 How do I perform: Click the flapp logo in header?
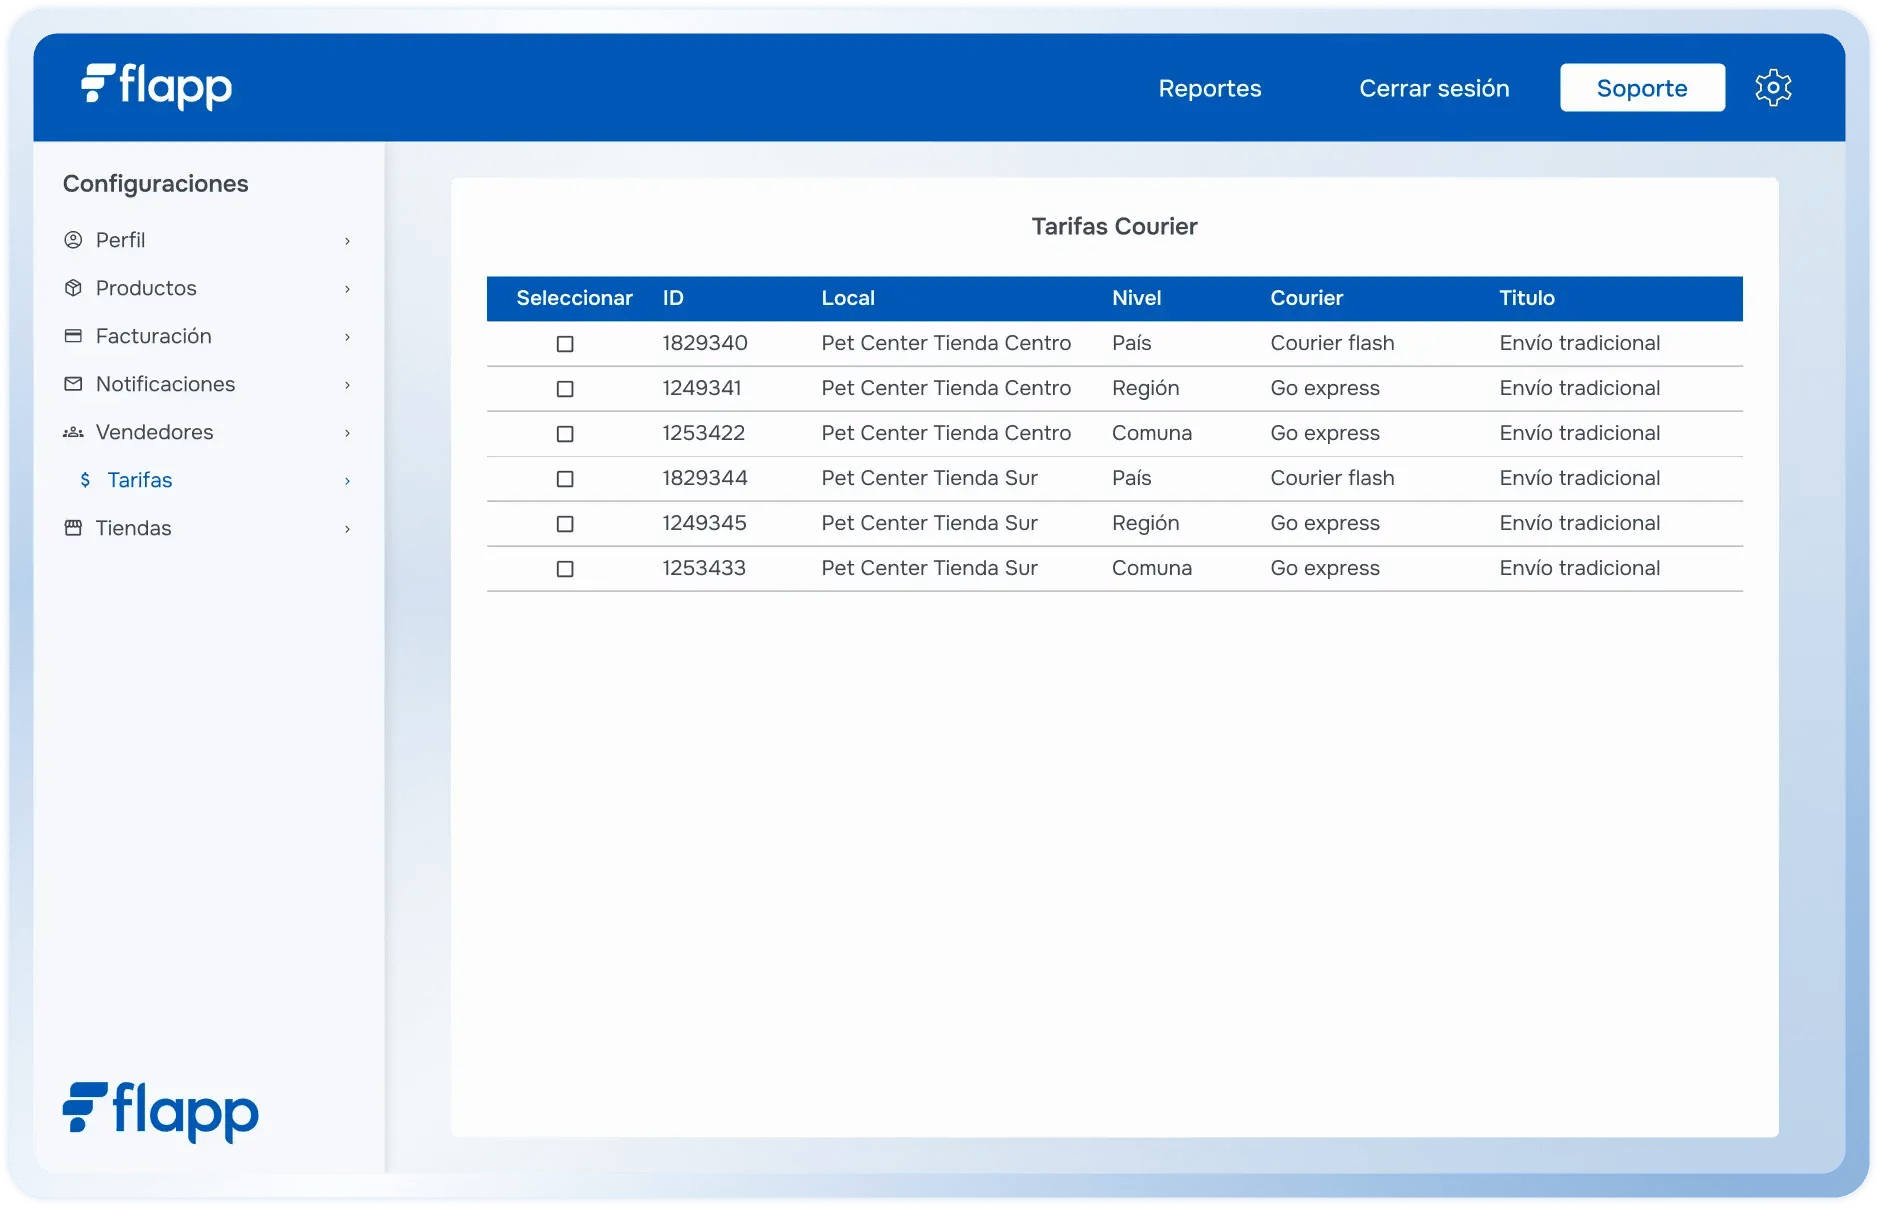coord(157,86)
